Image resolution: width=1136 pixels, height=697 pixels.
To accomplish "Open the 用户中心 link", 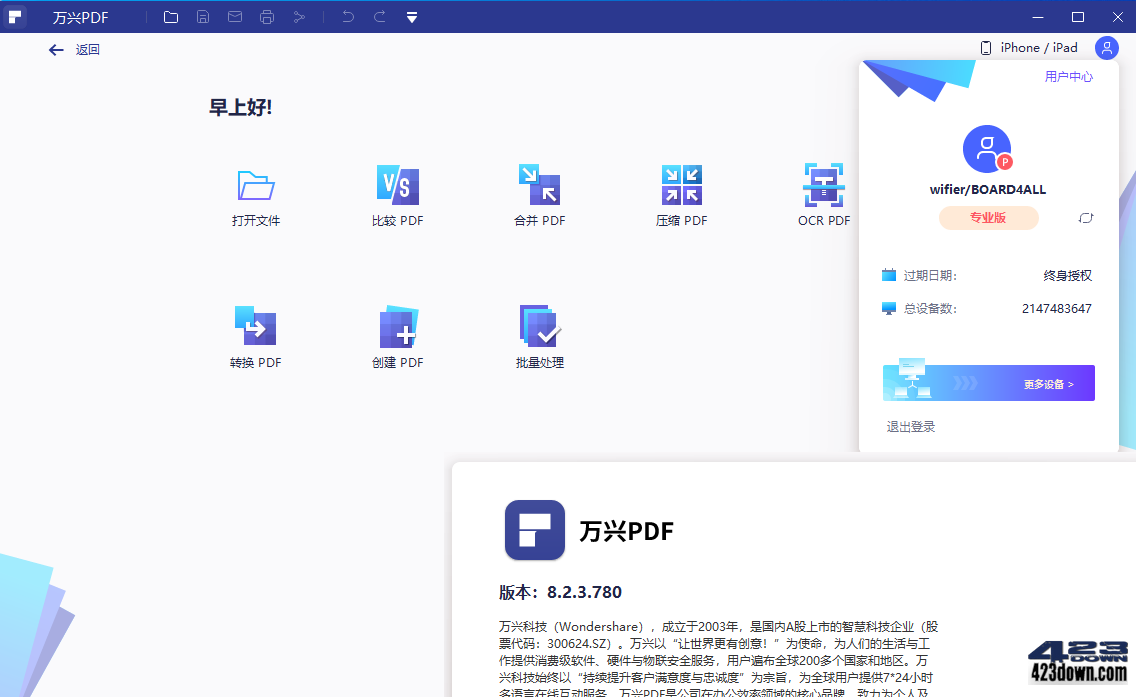I will [1069, 77].
